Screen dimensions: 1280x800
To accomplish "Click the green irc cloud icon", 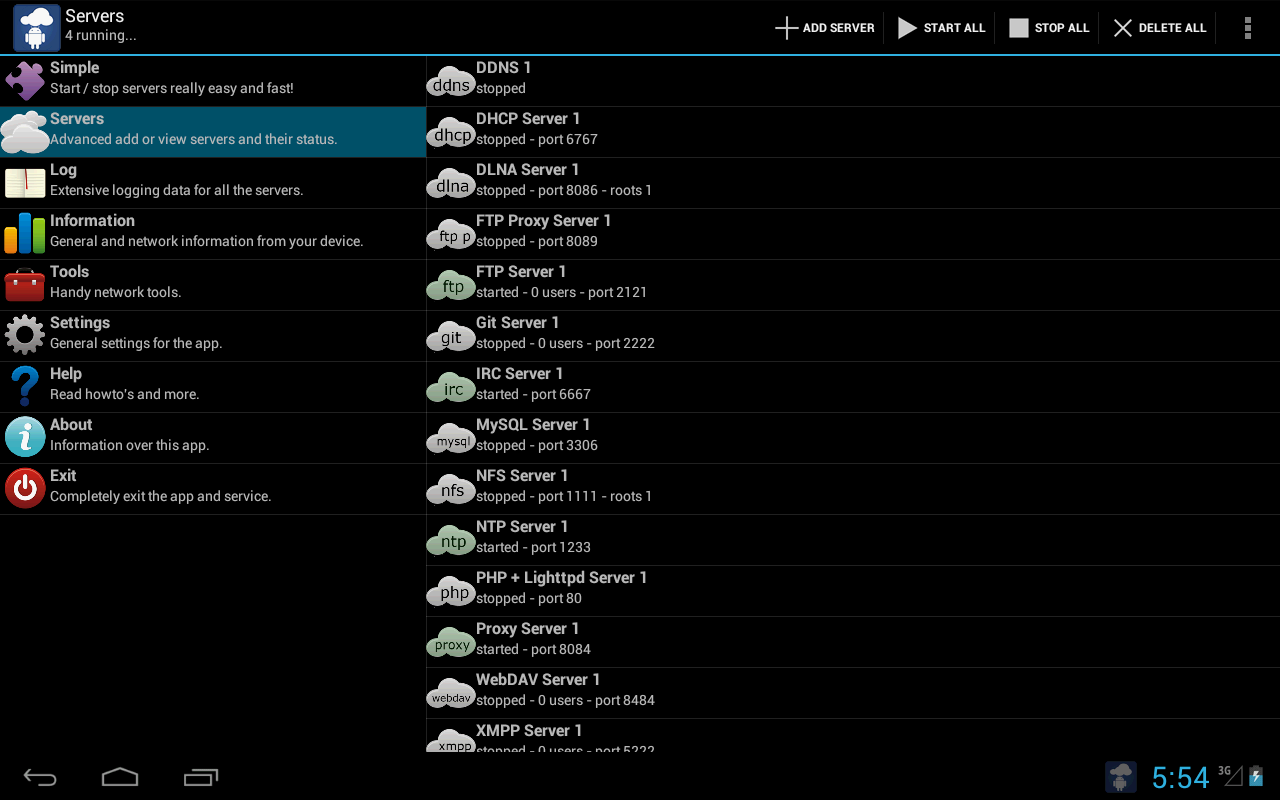I will [451, 389].
